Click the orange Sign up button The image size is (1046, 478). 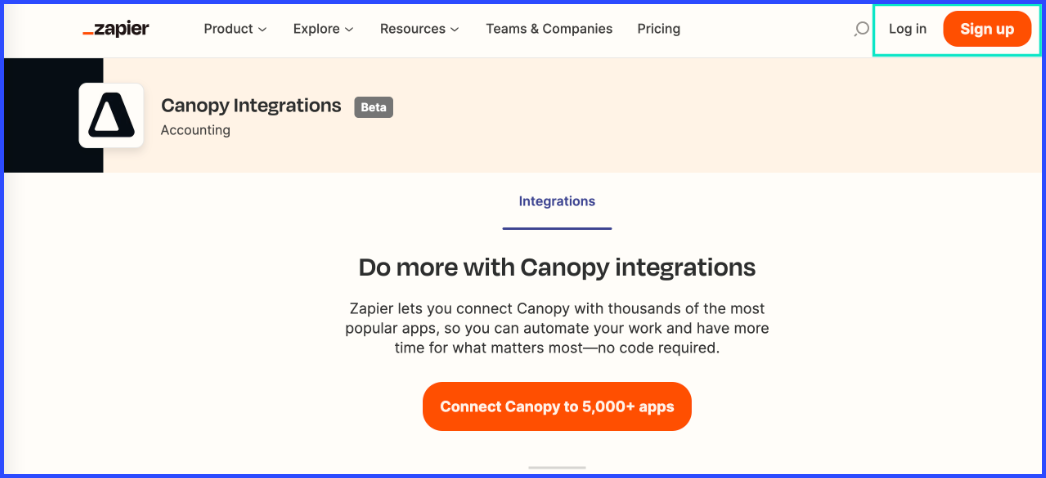tap(987, 29)
